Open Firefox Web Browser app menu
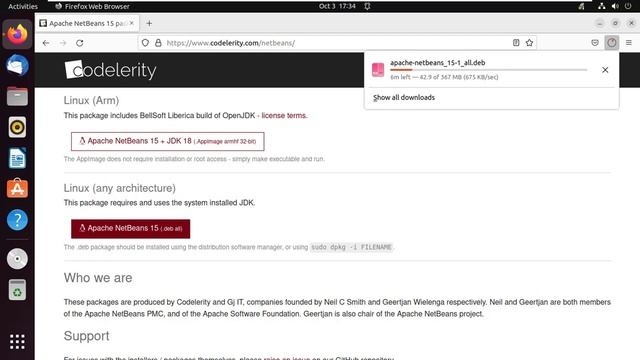Viewport: 640px width, 360px height. point(92,6)
